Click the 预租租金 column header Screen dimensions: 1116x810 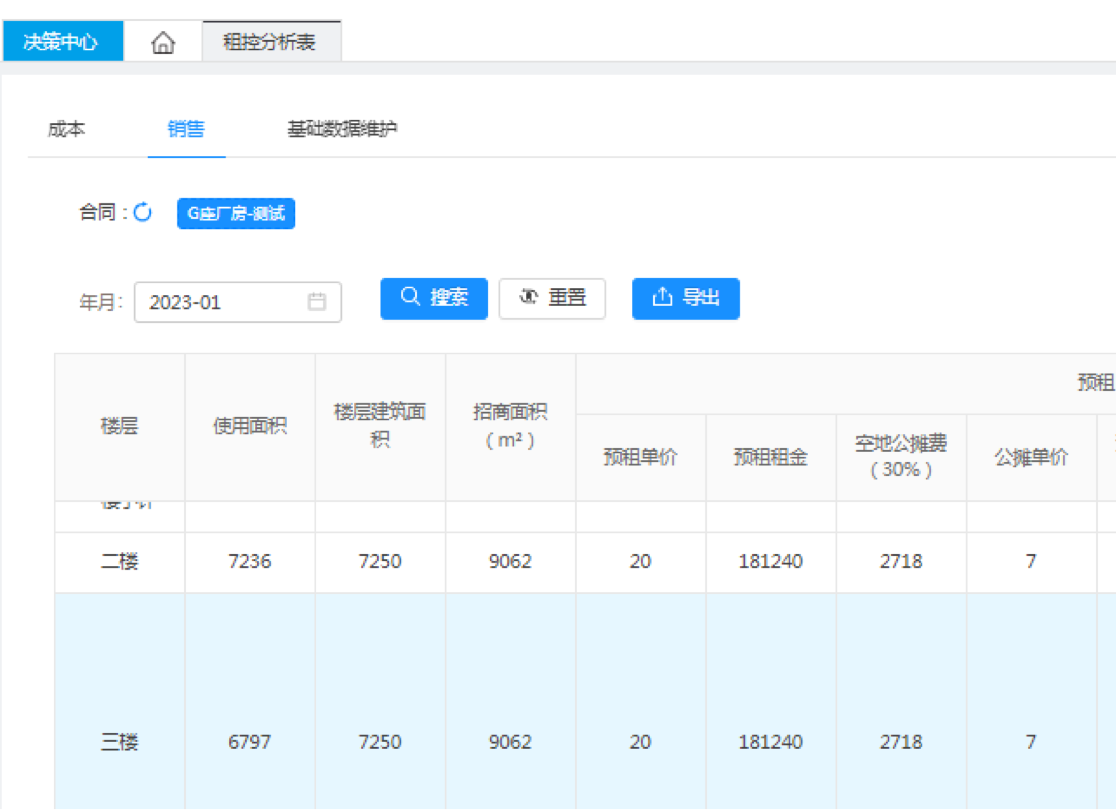pos(771,457)
